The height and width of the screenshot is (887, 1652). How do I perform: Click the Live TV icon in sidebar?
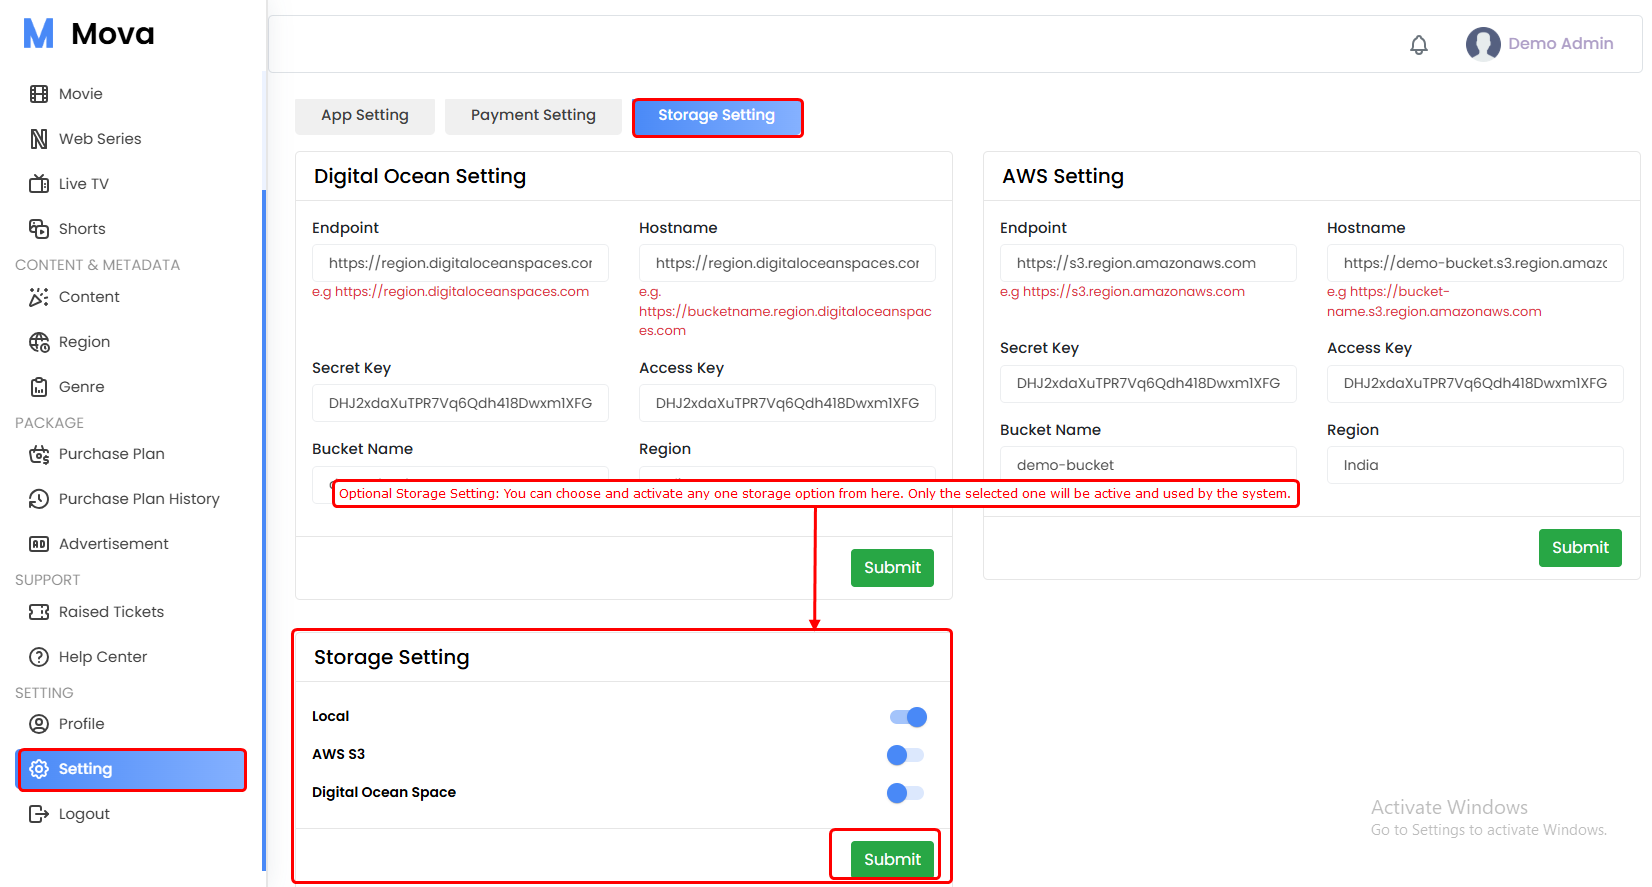pyautogui.click(x=39, y=184)
